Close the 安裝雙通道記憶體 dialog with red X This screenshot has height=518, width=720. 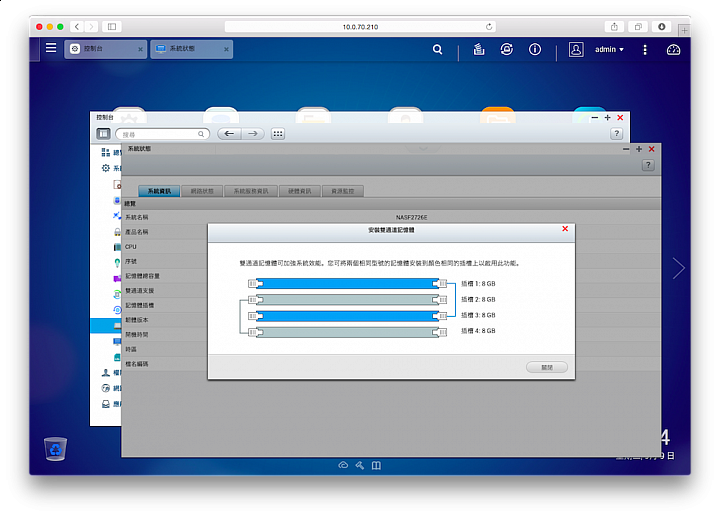[x=565, y=229]
